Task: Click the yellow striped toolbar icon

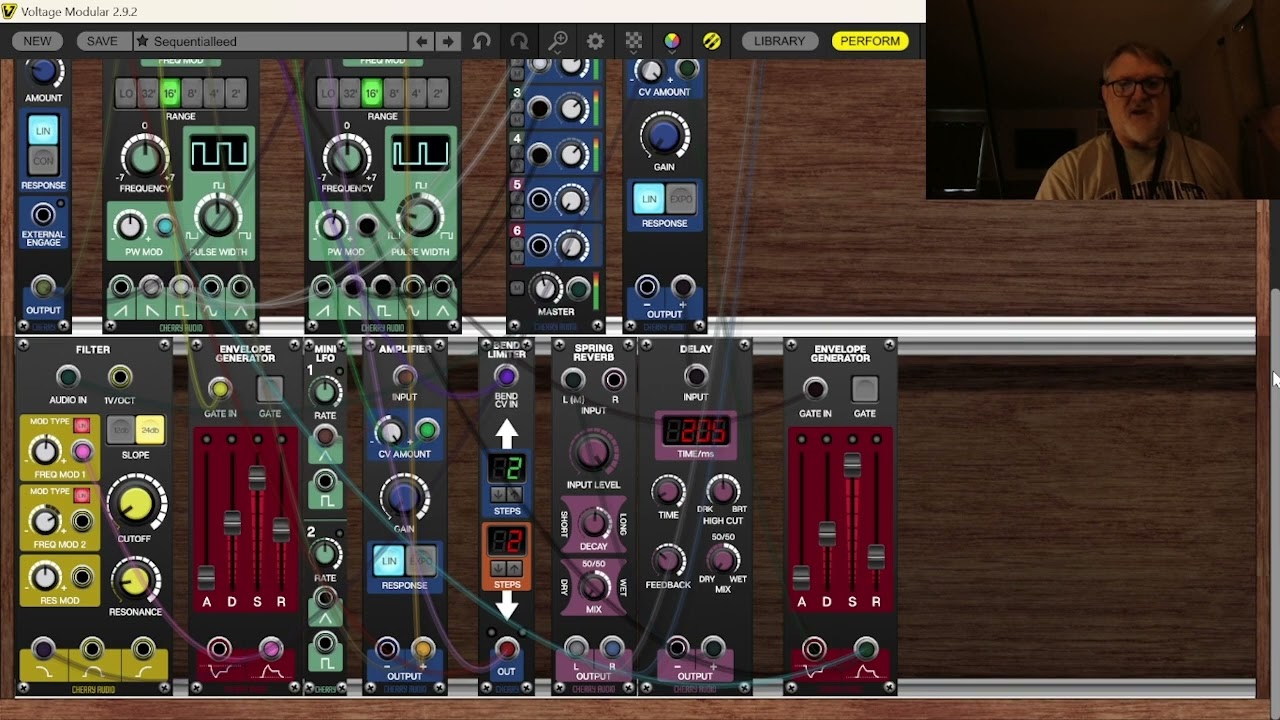Action: click(x=711, y=41)
